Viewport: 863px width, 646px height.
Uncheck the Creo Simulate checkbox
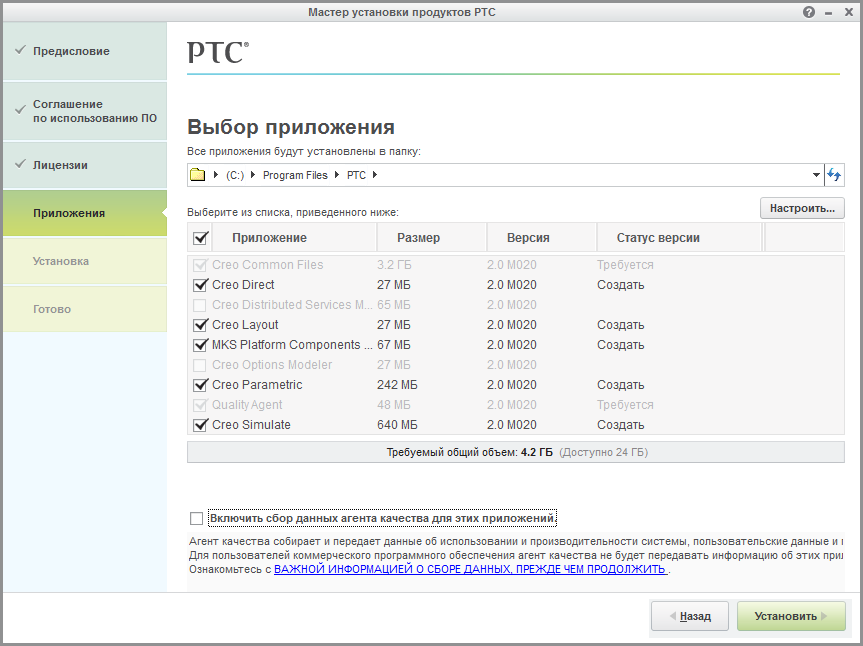(200, 425)
